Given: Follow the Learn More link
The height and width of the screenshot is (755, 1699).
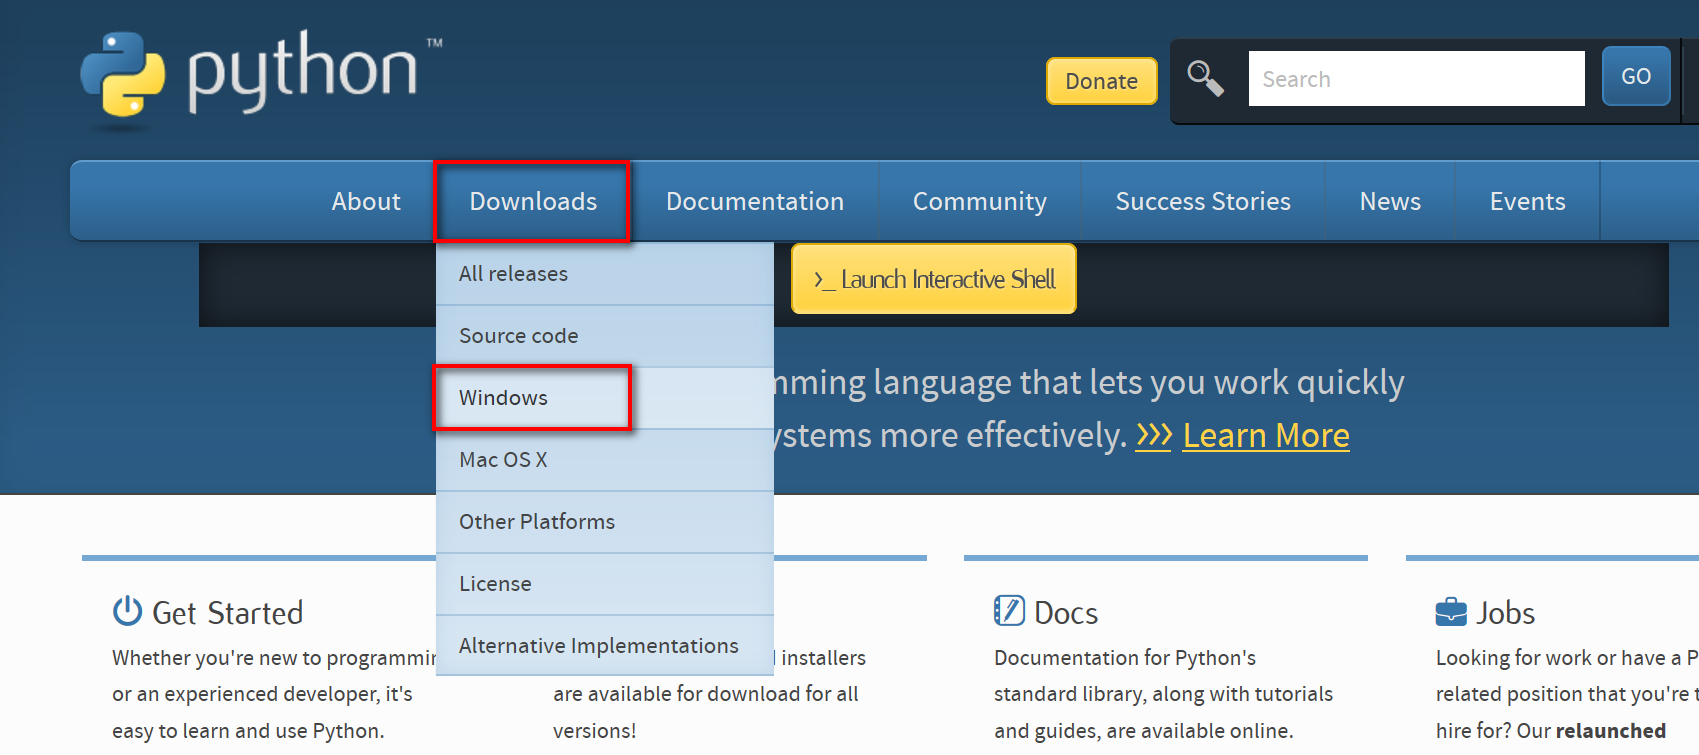Looking at the screenshot, I should tap(1266, 435).
